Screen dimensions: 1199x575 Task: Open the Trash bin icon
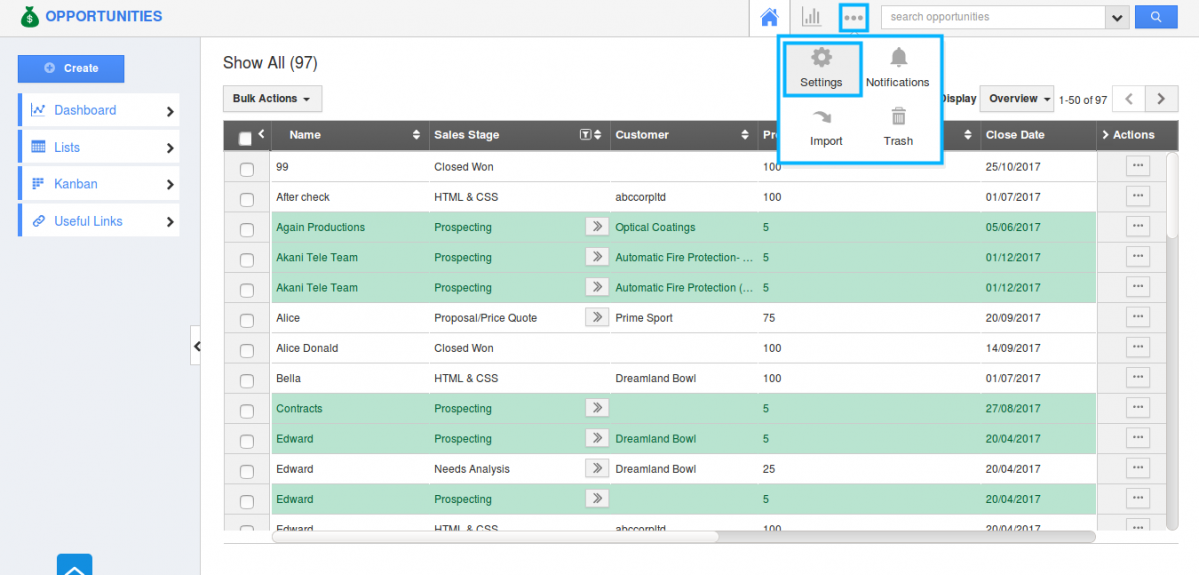[898, 127]
